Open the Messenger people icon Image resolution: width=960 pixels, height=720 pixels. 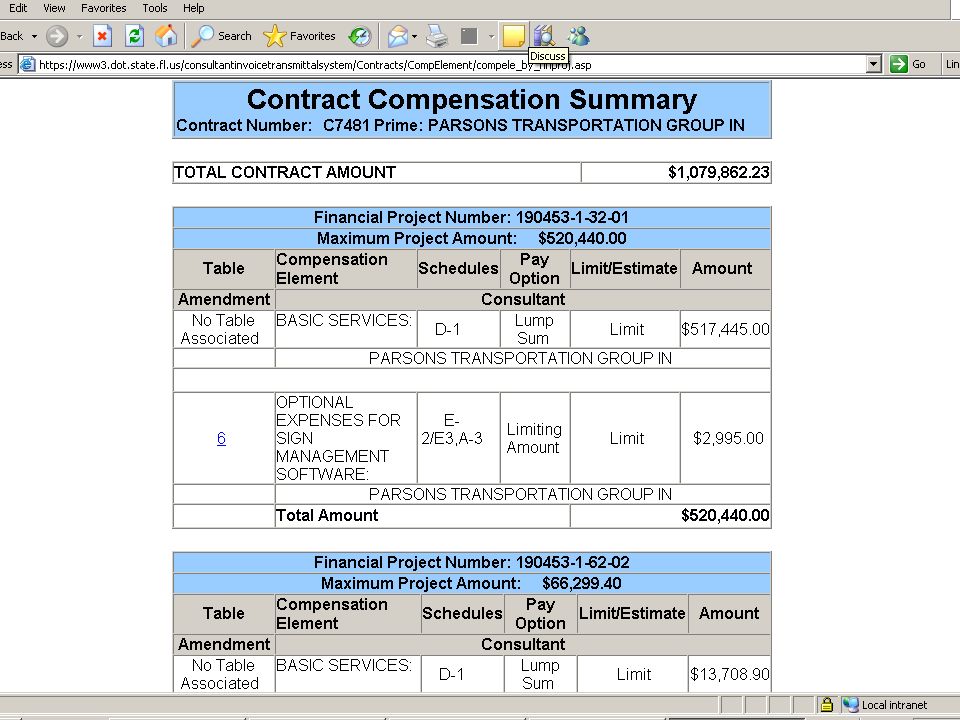(x=579, y=36)
